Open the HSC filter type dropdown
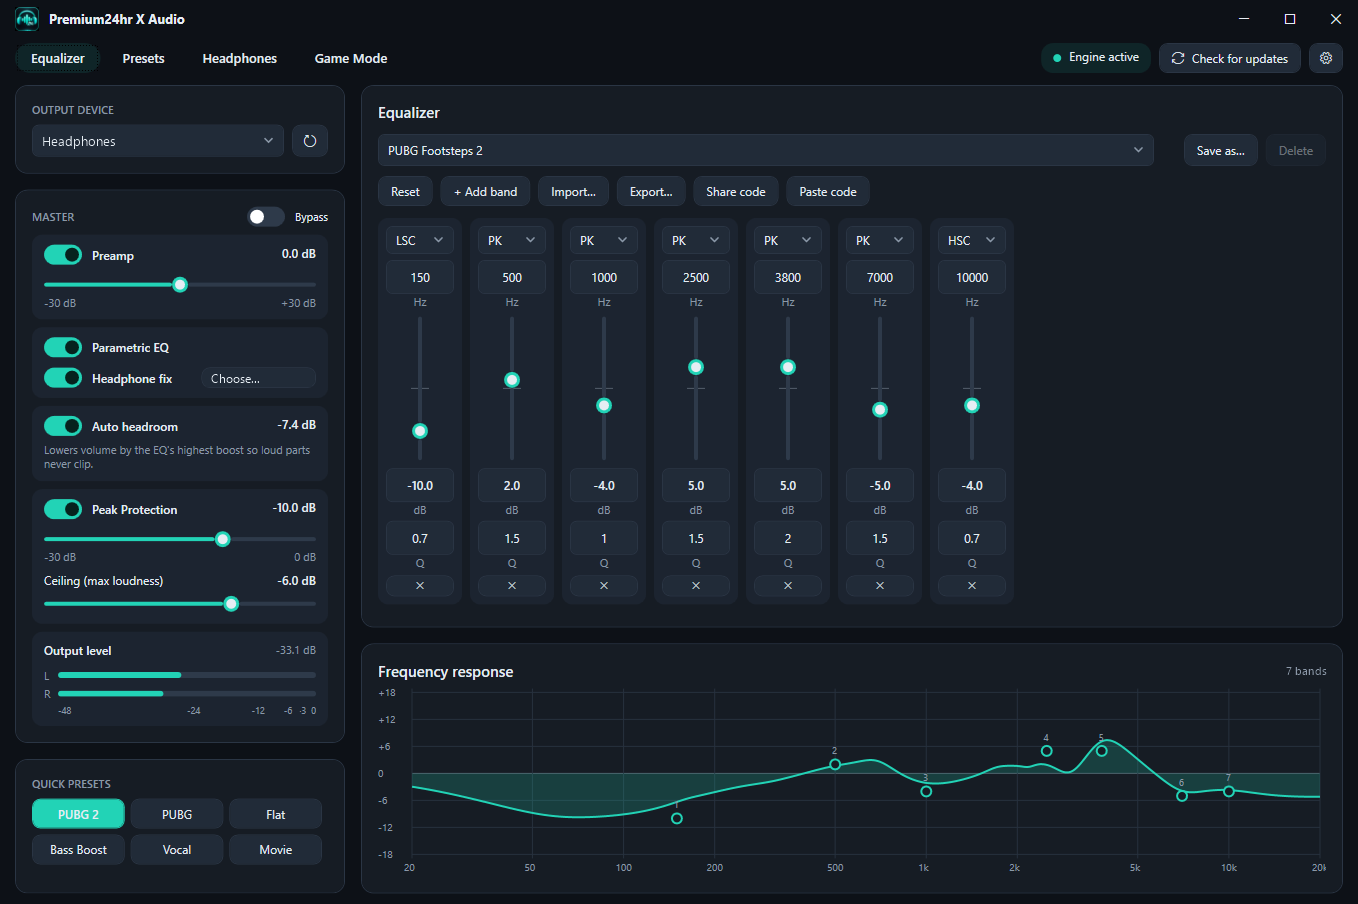Screen dimensions: 1358x904 coord(972,240)
